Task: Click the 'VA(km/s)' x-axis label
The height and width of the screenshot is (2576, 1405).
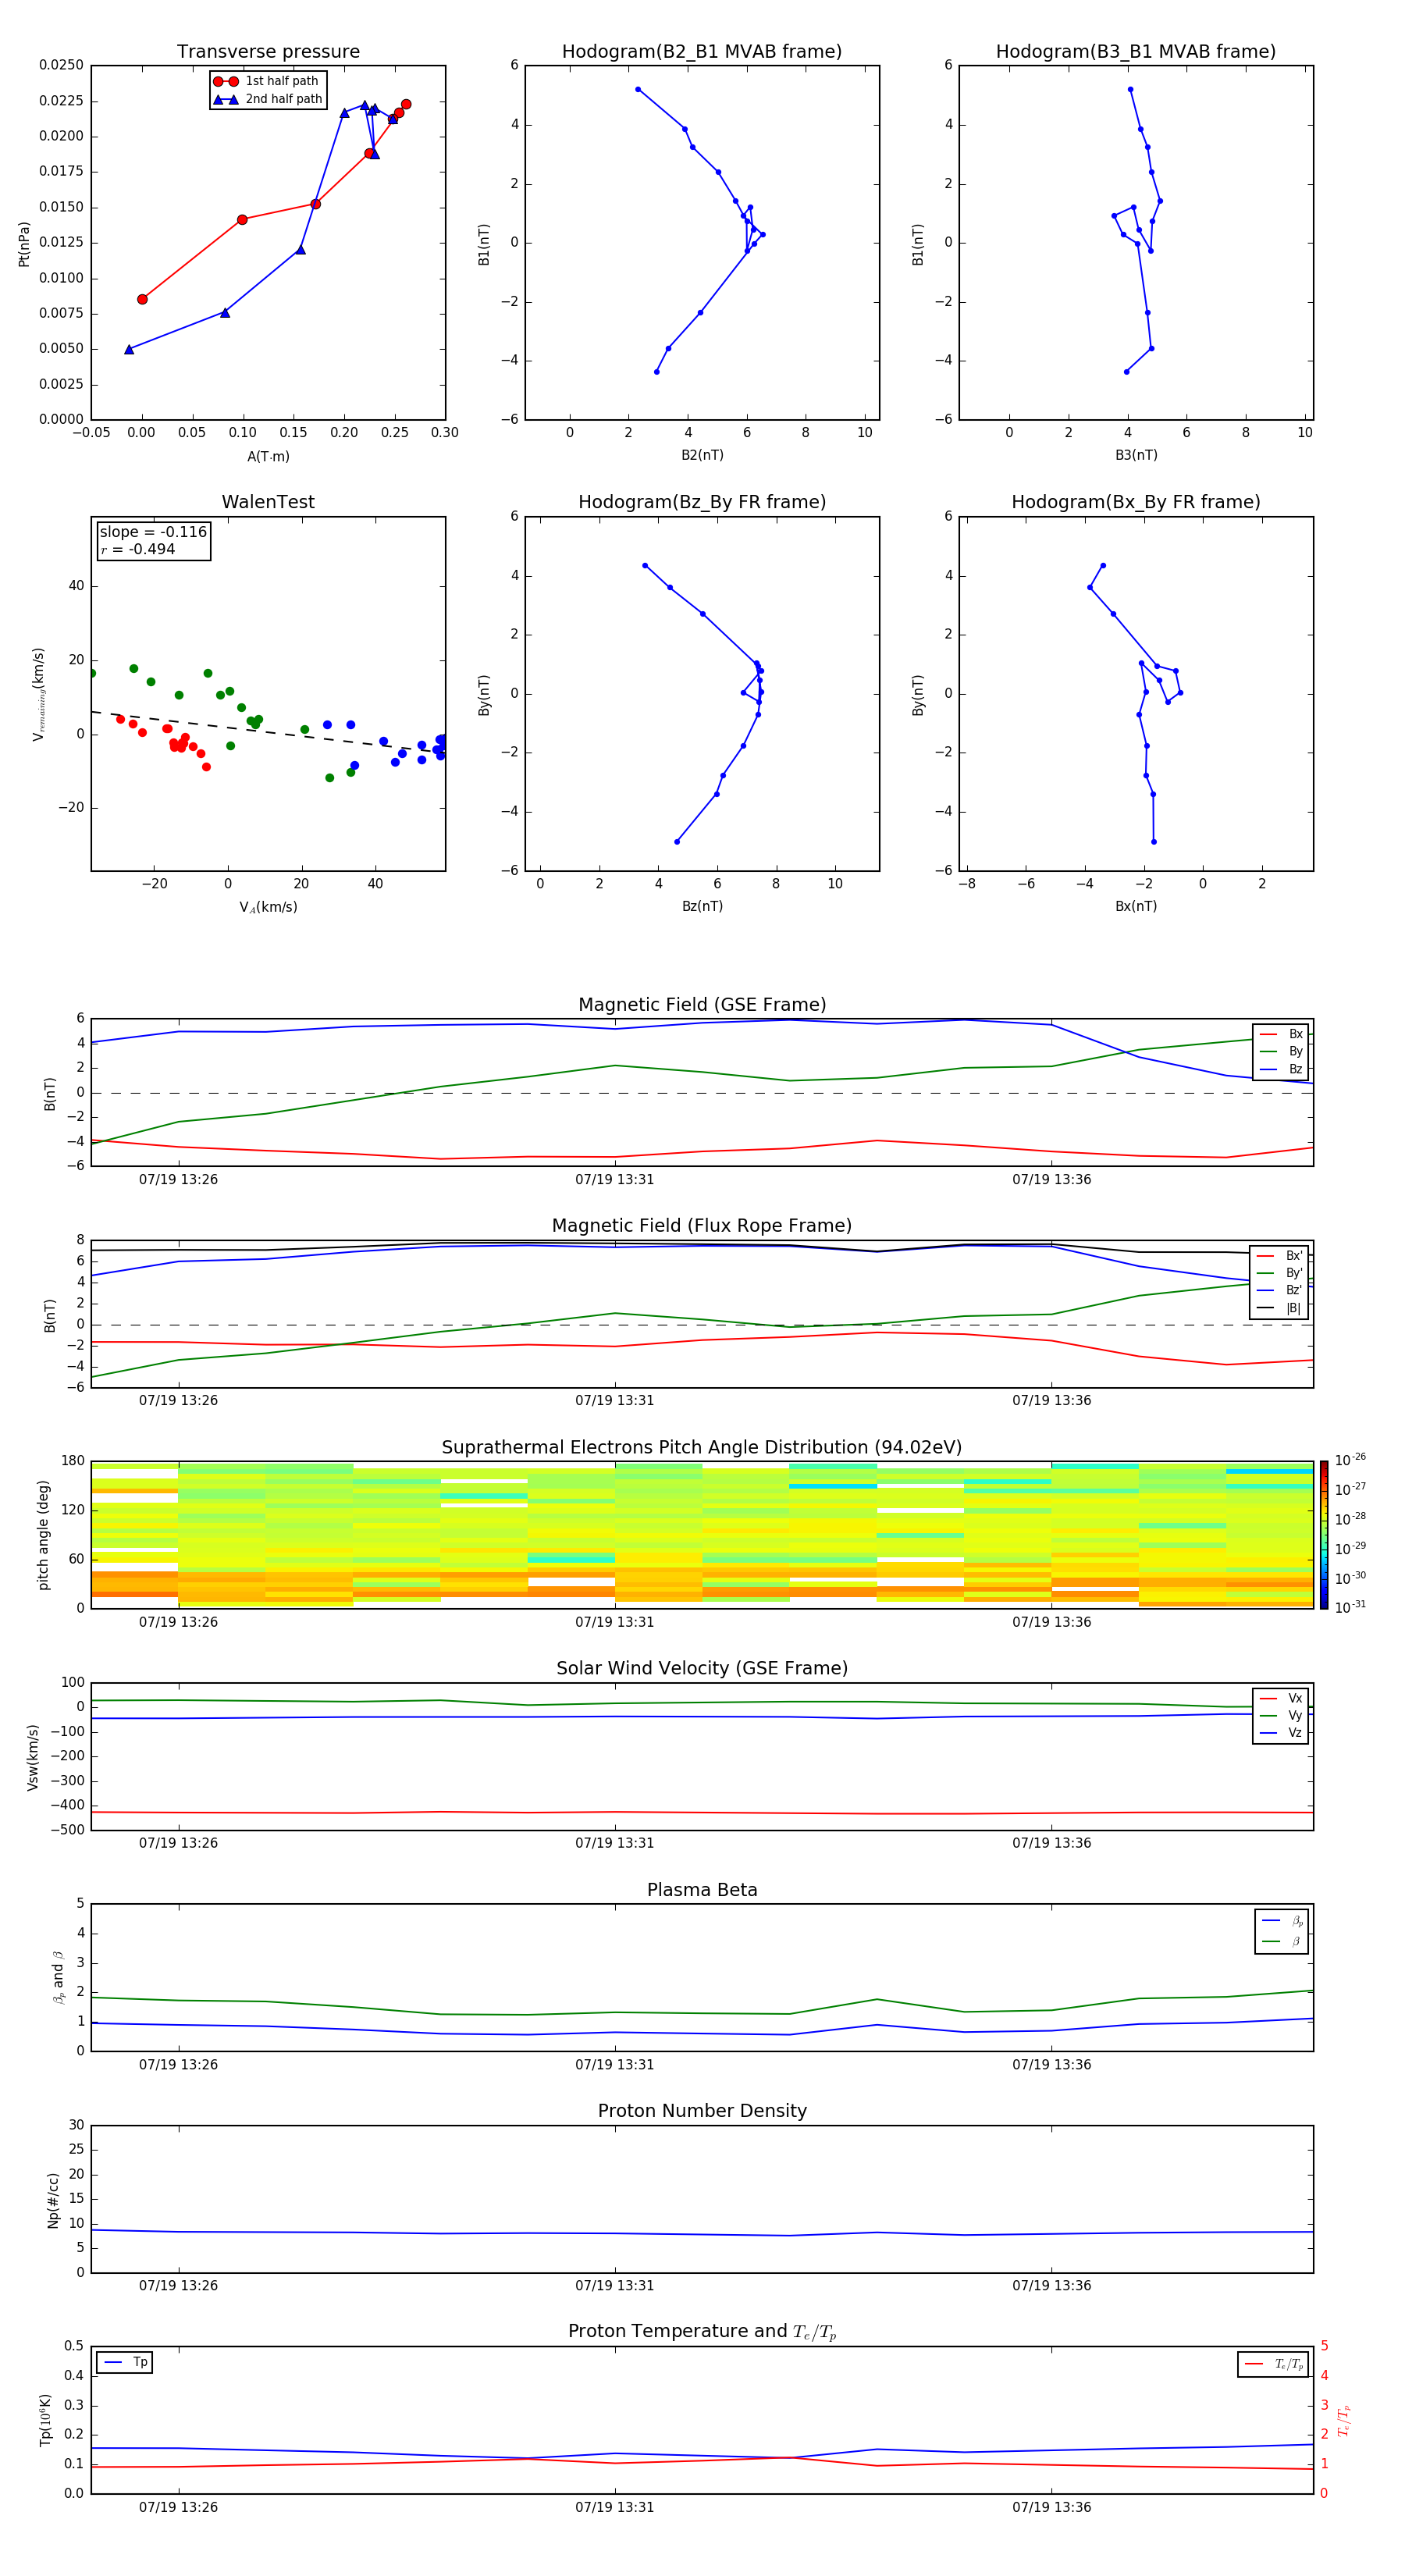Action: pos(268,907)
